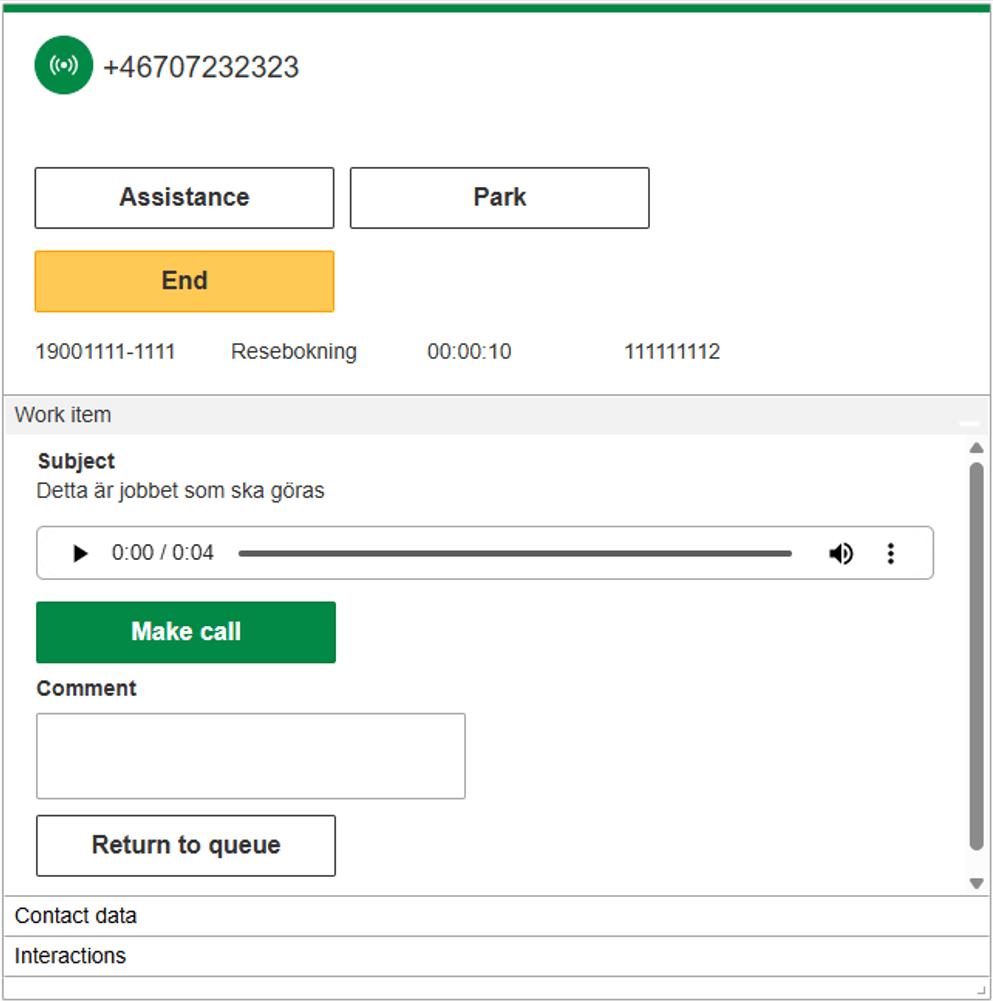This screenshot has width=993, height=1001.
Task: Request help with the Assistance button
Action: [x=184, y=198]
